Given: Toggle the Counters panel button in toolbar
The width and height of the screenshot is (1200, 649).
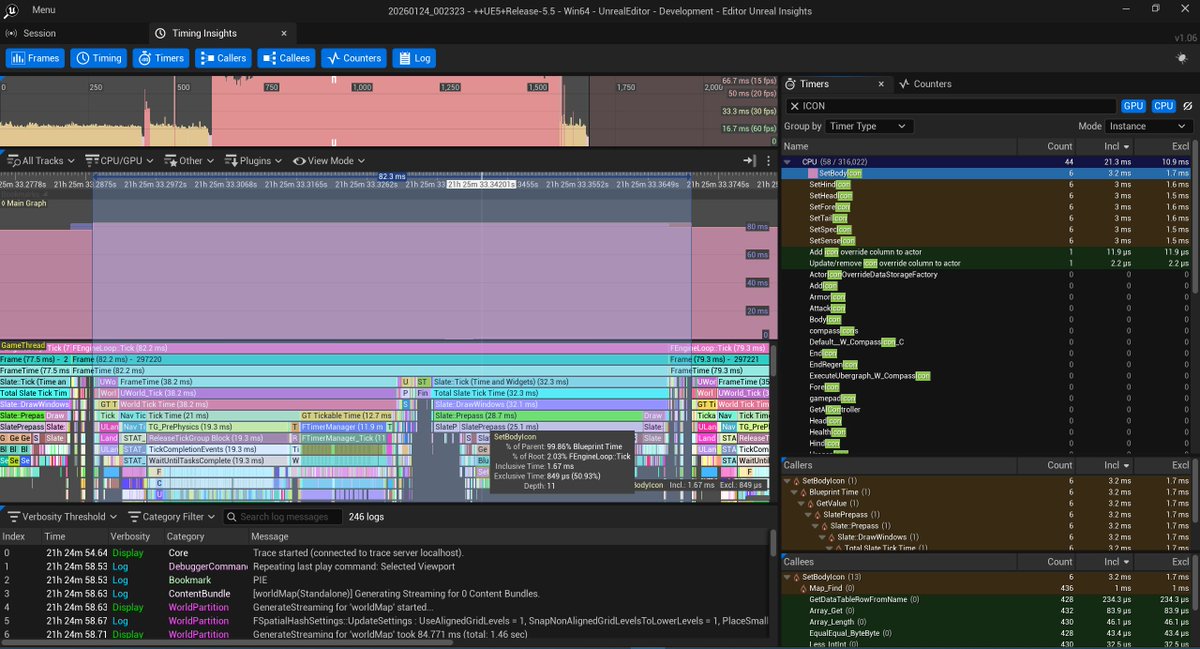Looking at the screenshot, I should (x=353, y=58).
